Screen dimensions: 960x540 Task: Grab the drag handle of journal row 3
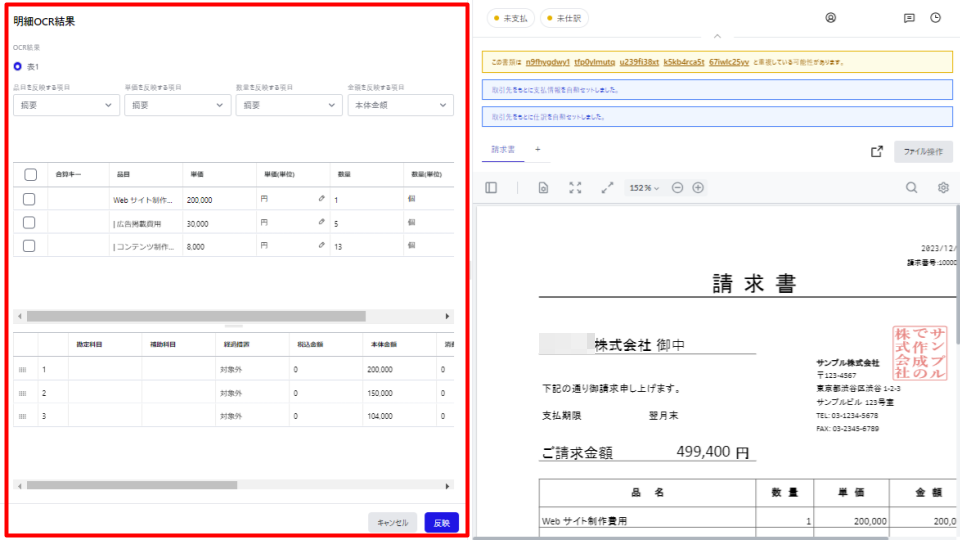point(23,416)
